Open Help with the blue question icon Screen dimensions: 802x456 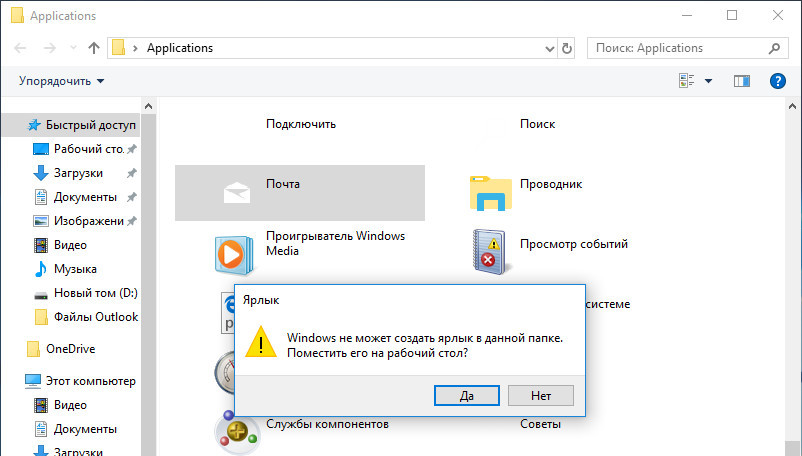(777, 81)
